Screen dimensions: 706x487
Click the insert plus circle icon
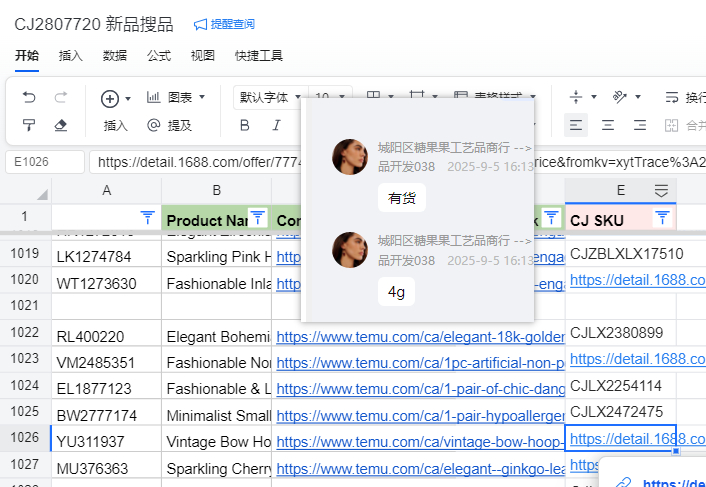[x=110, y=98]
